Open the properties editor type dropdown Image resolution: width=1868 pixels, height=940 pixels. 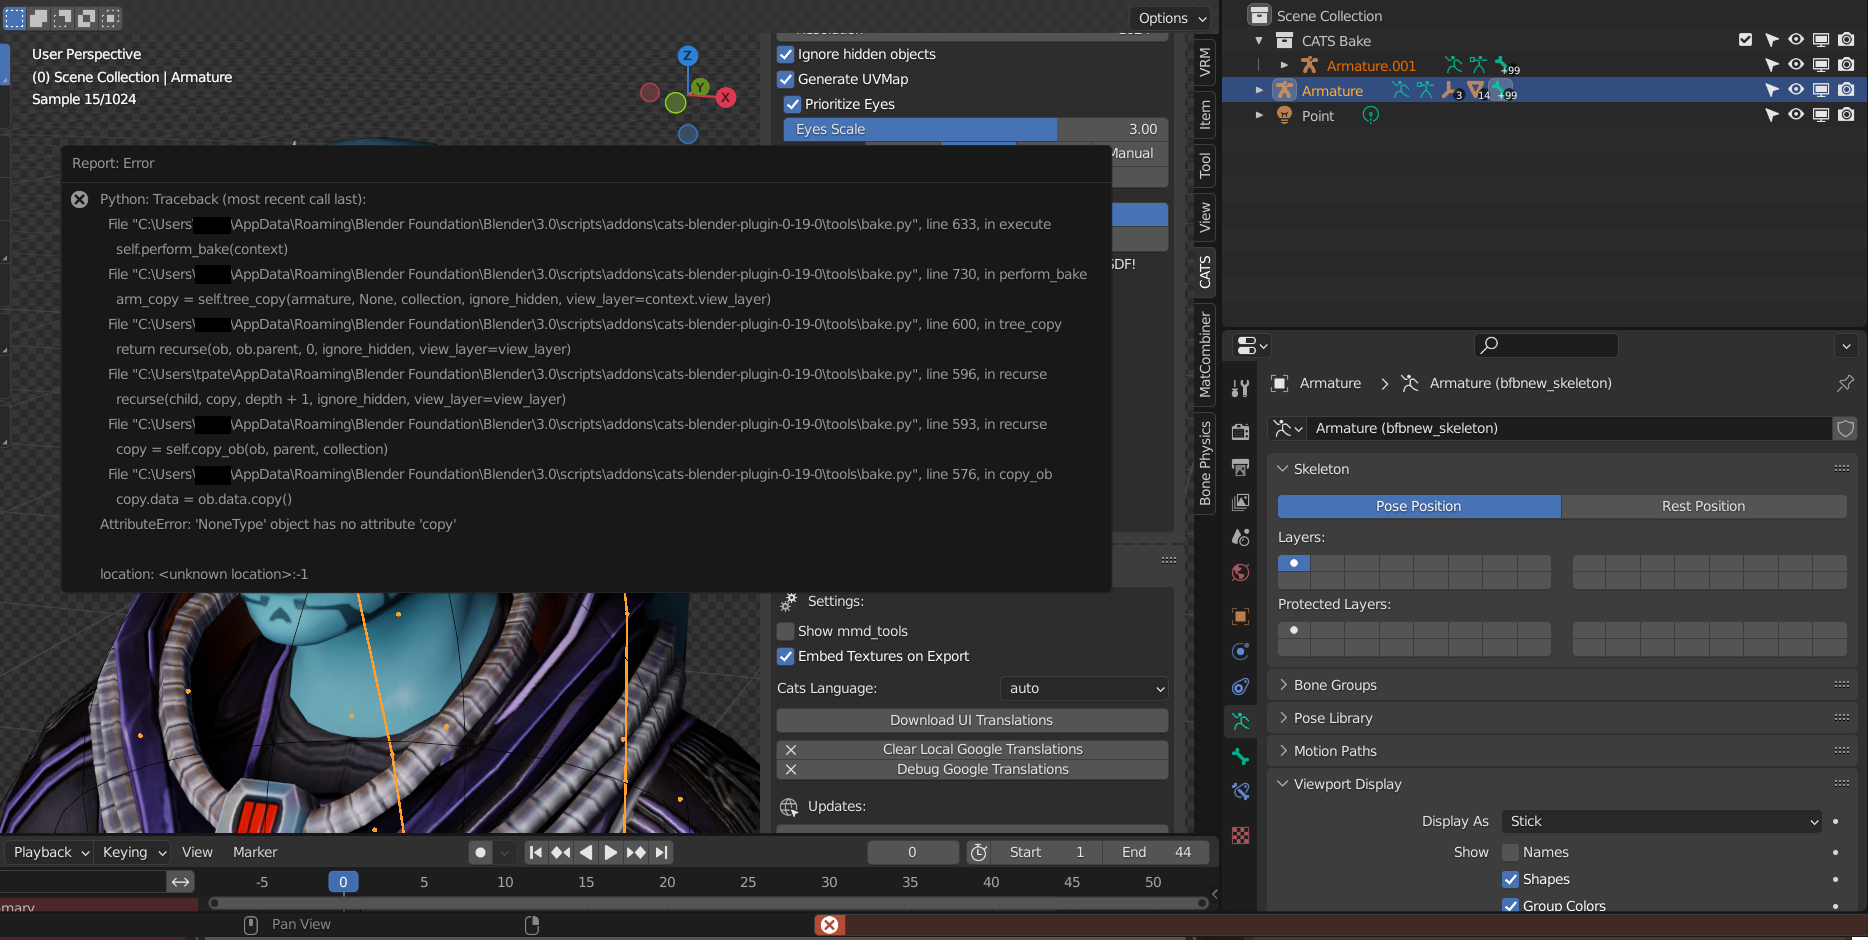coord(1252,345)
